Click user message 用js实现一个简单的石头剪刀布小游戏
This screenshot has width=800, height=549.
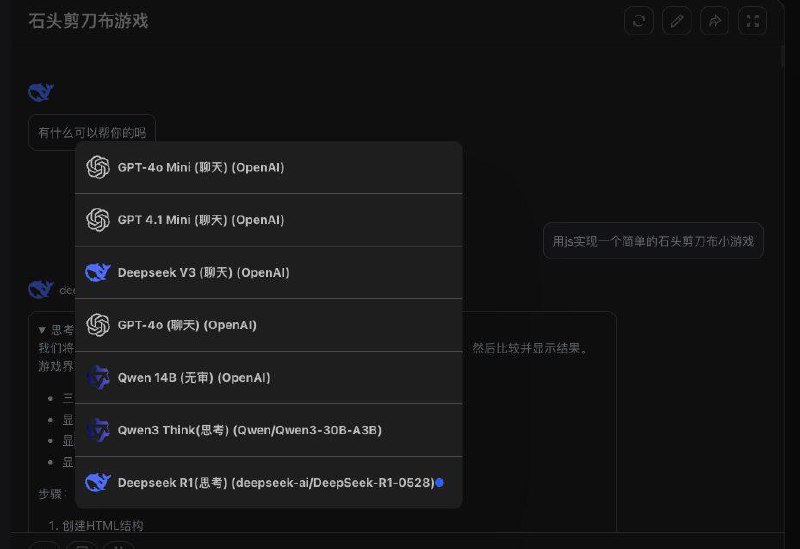click(653, 241)
